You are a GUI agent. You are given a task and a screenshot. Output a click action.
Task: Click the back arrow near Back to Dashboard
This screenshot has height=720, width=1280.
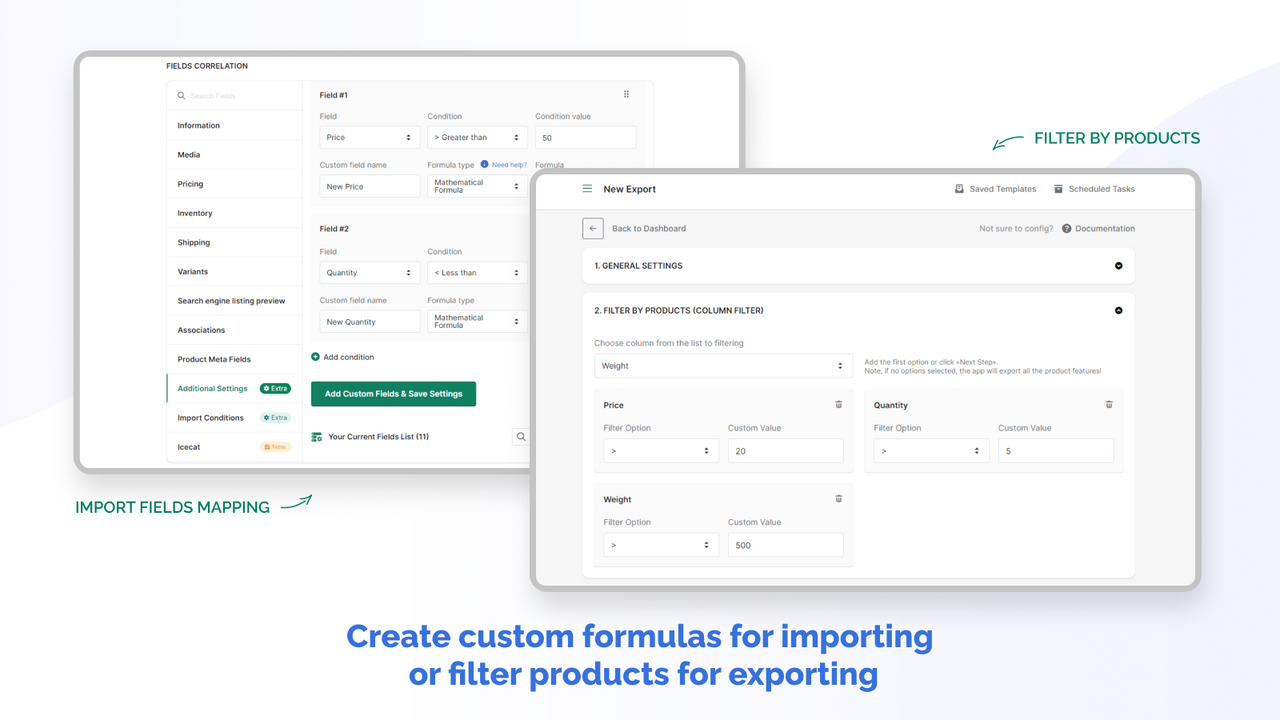tap(592, 228)
